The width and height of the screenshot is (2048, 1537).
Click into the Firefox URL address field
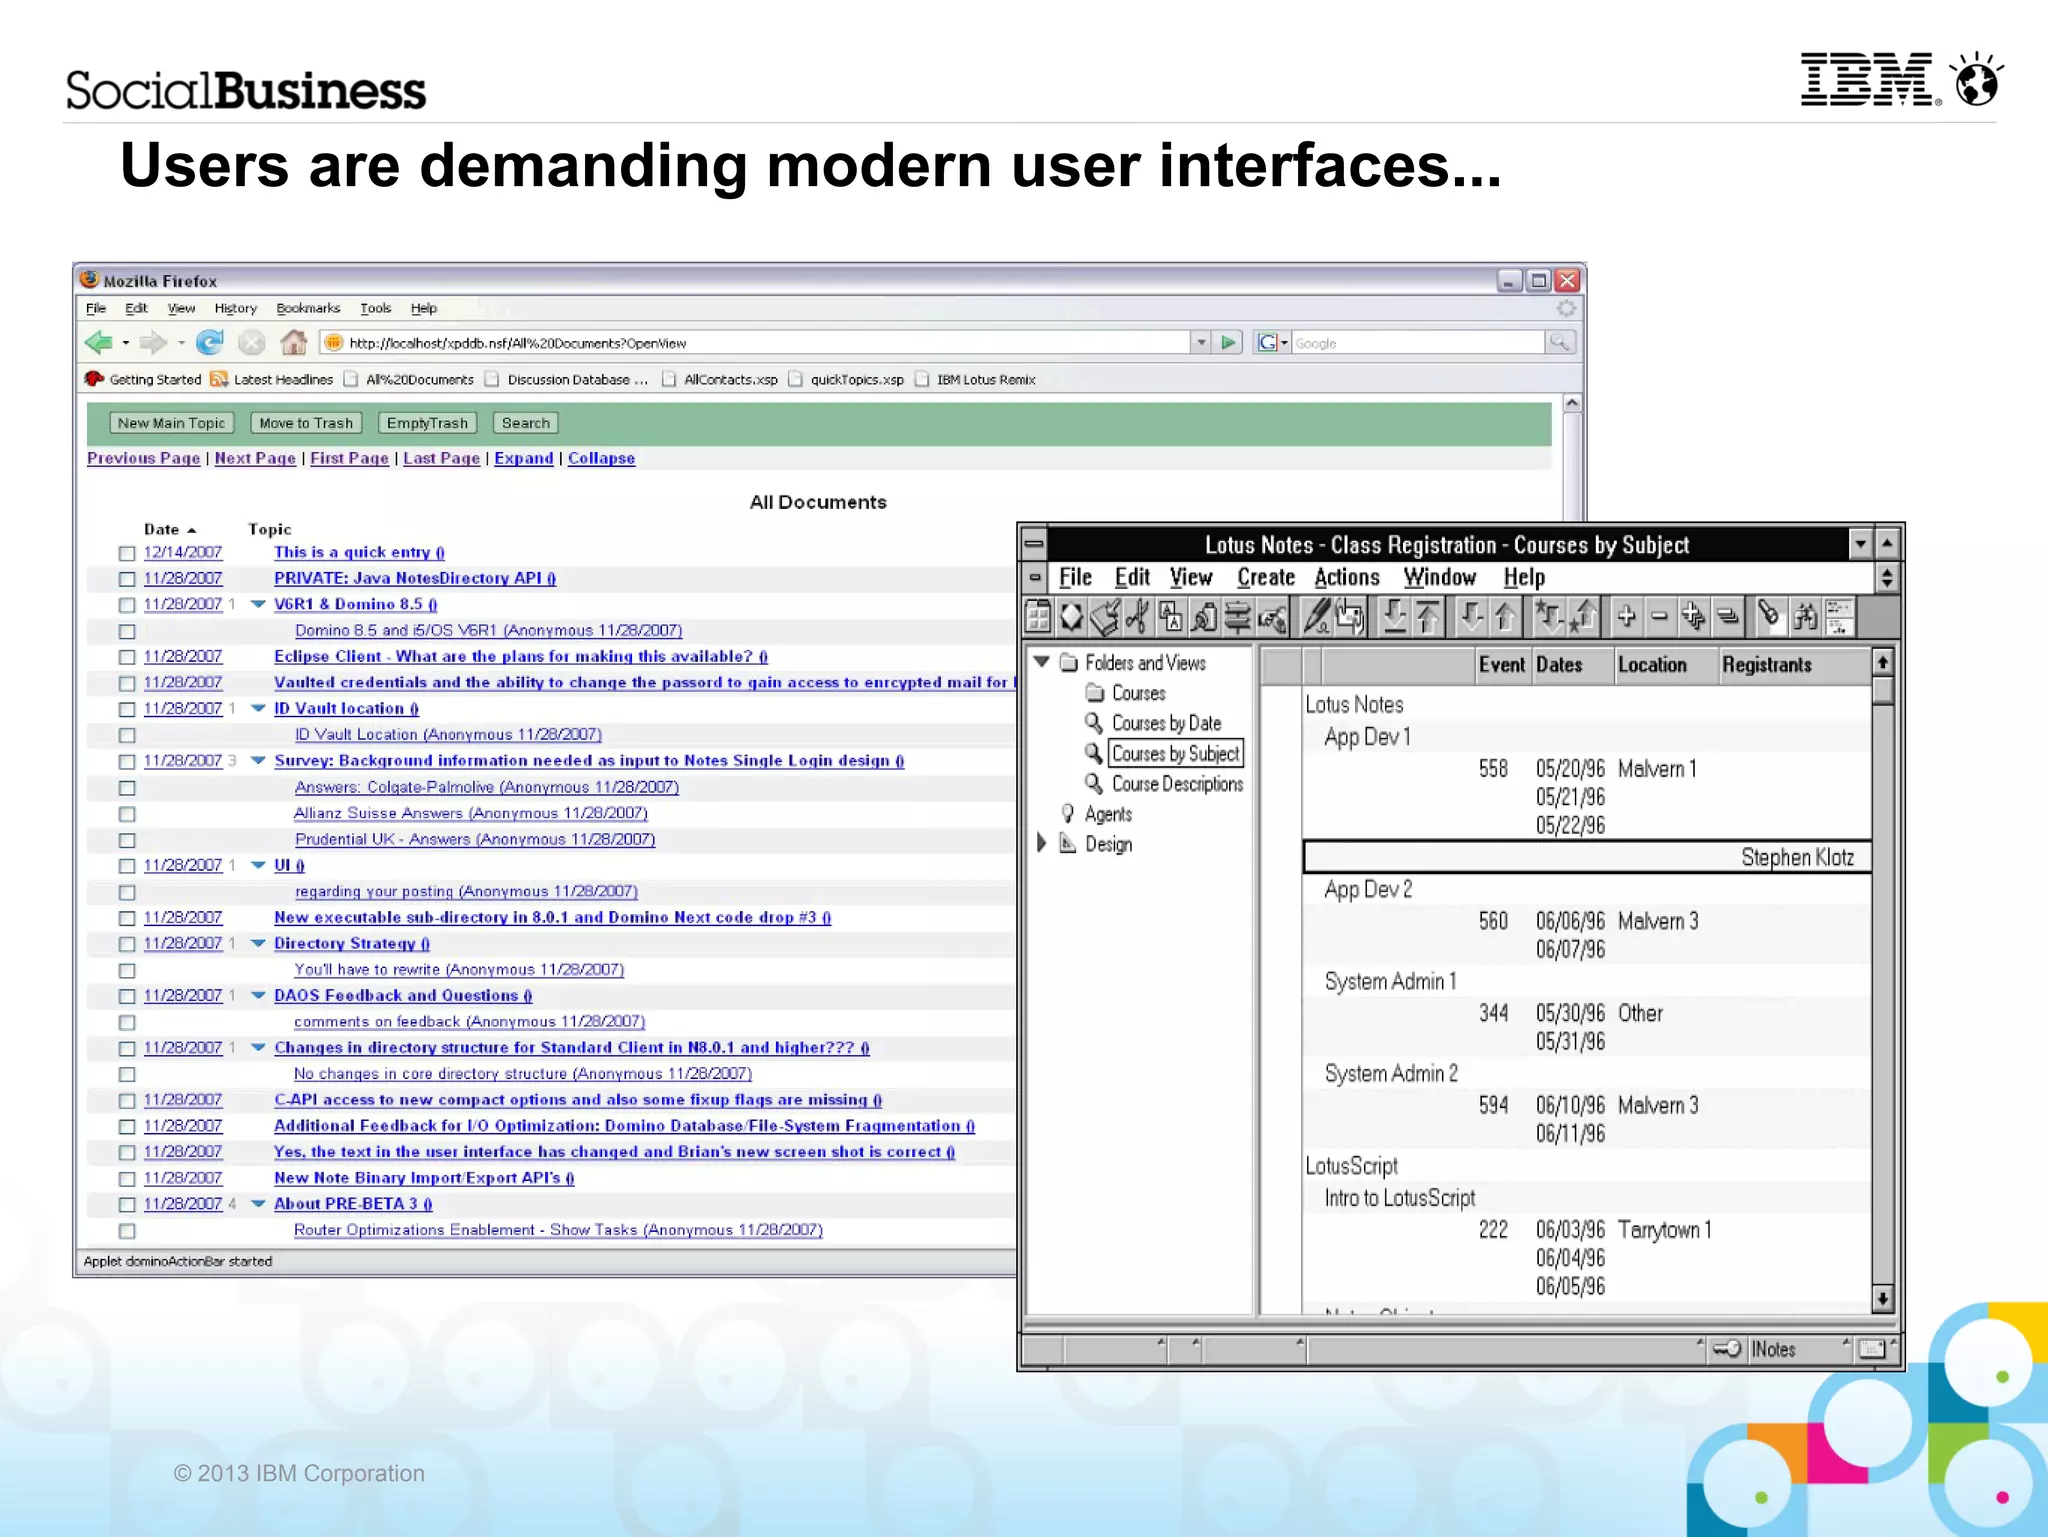point(756,343)
